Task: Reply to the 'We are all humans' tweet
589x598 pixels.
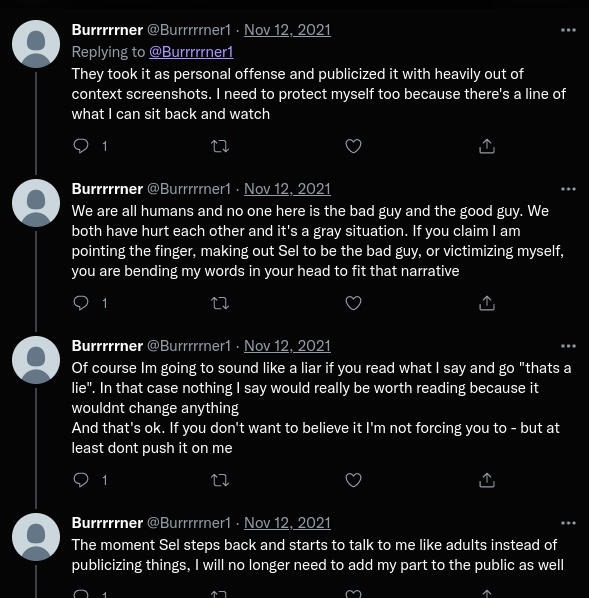Action: click(81, 303)
